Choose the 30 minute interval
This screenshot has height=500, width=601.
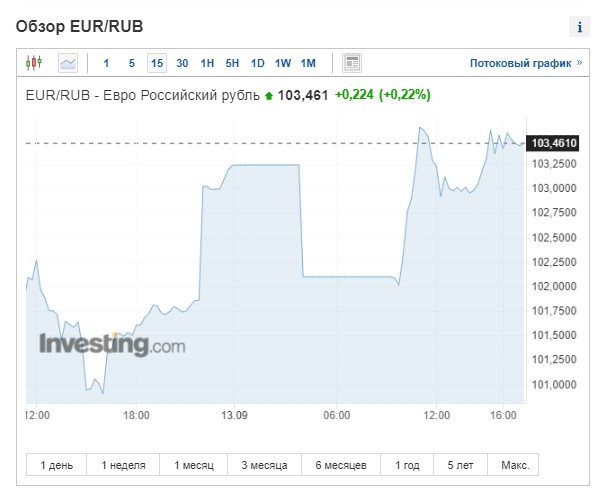[x=182, y=63]
